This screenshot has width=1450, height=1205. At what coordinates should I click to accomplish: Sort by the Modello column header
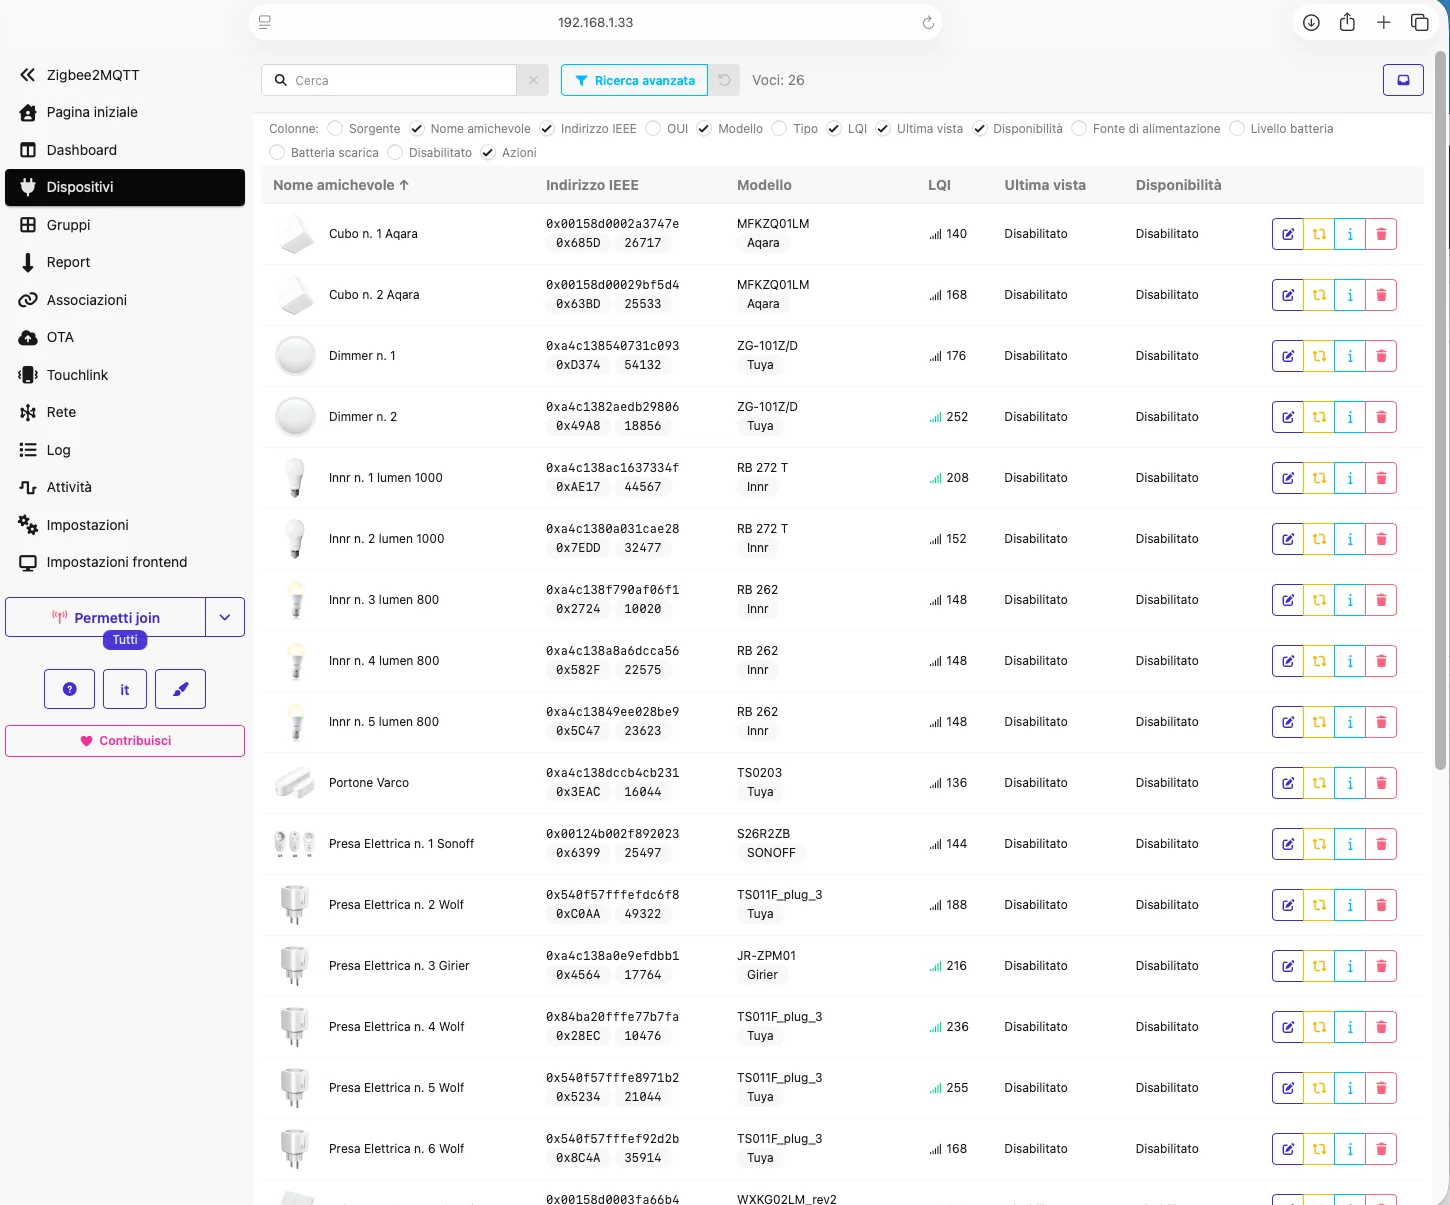pyautogui.click(x=764, y=185)
